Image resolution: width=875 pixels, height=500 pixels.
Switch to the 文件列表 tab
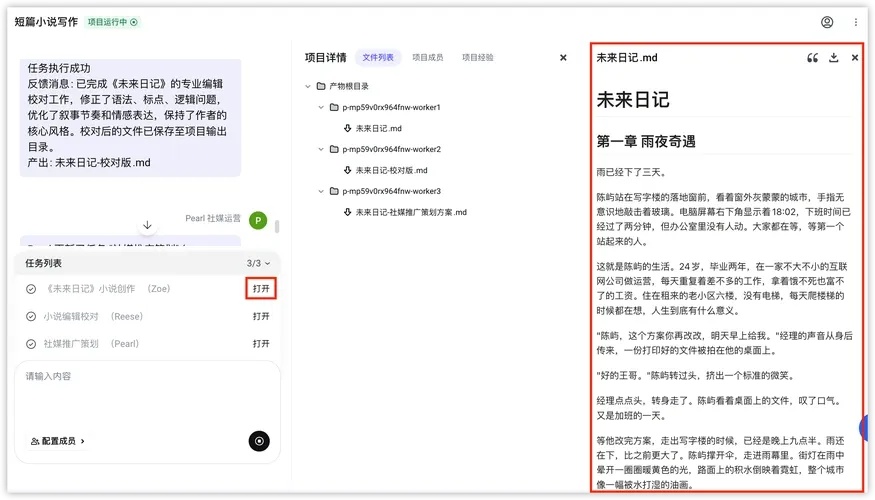pyautogui.click(x=378, y=57)
